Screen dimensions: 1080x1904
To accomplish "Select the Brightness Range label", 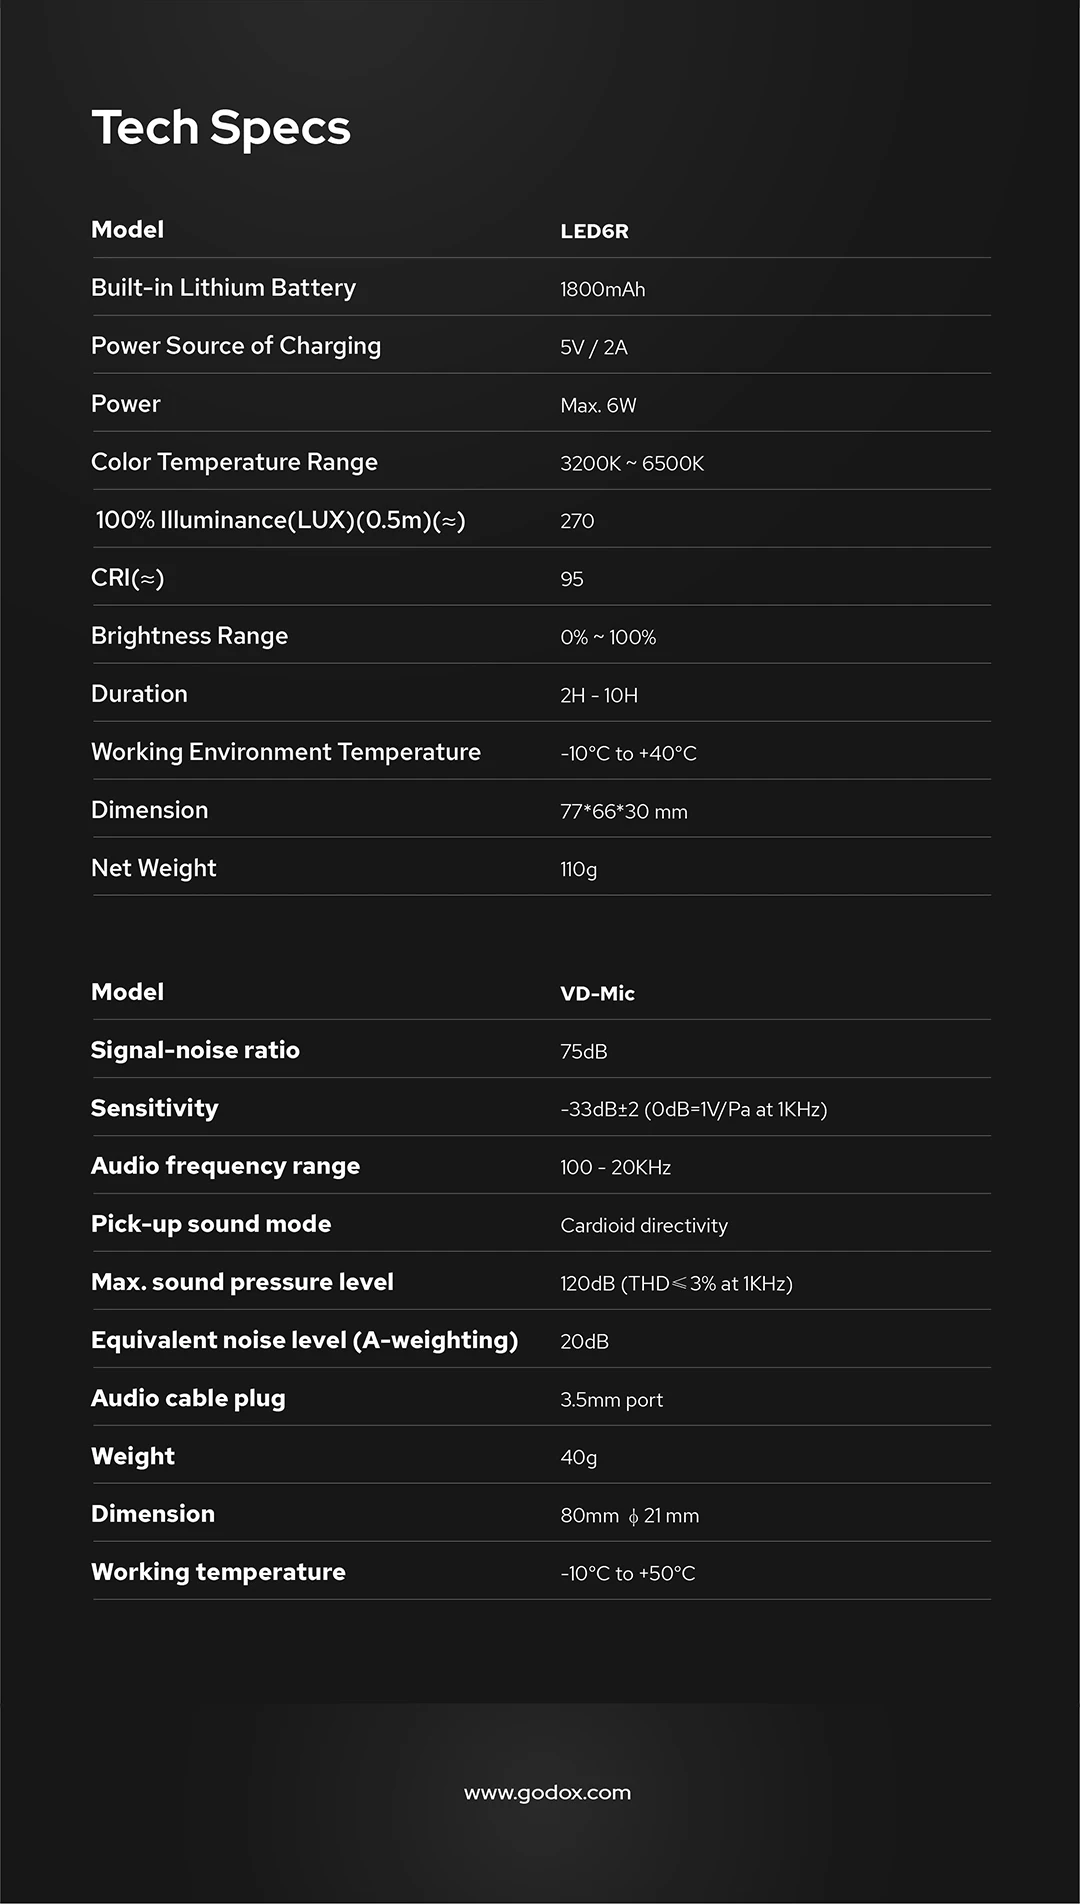I will click(189, 636).
